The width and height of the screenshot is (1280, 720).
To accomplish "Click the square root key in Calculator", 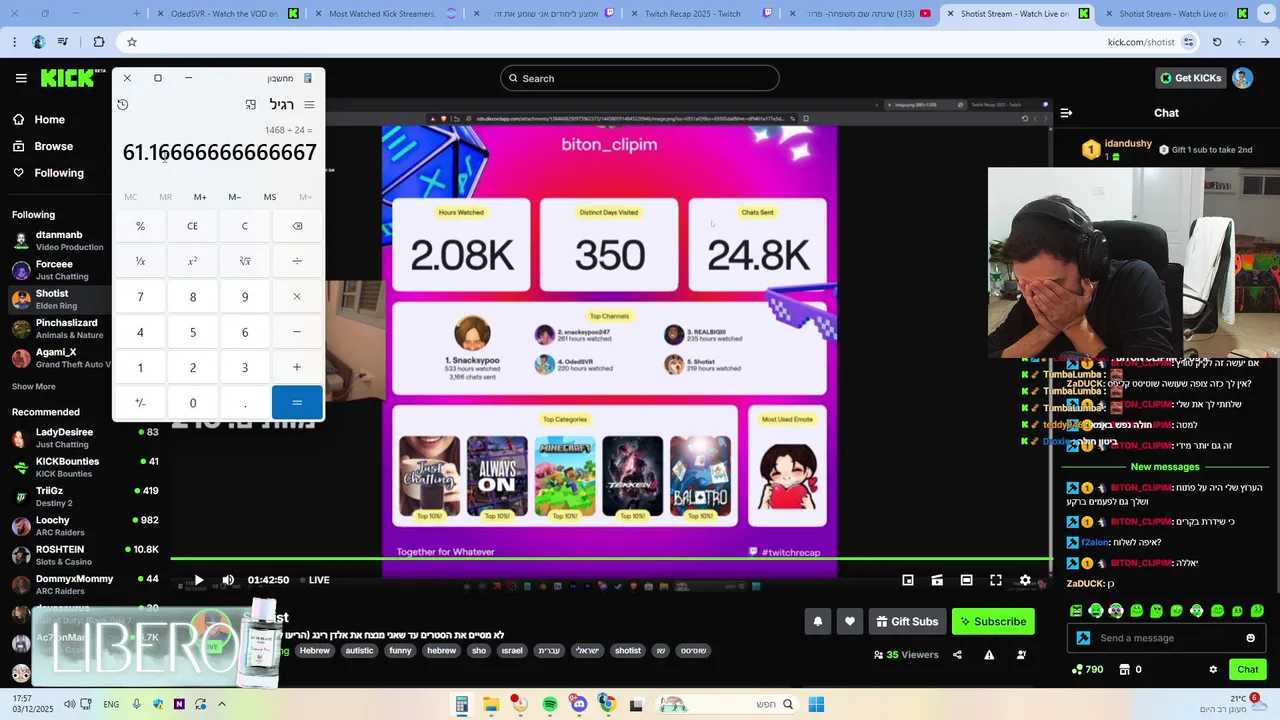I will [245, 261].
